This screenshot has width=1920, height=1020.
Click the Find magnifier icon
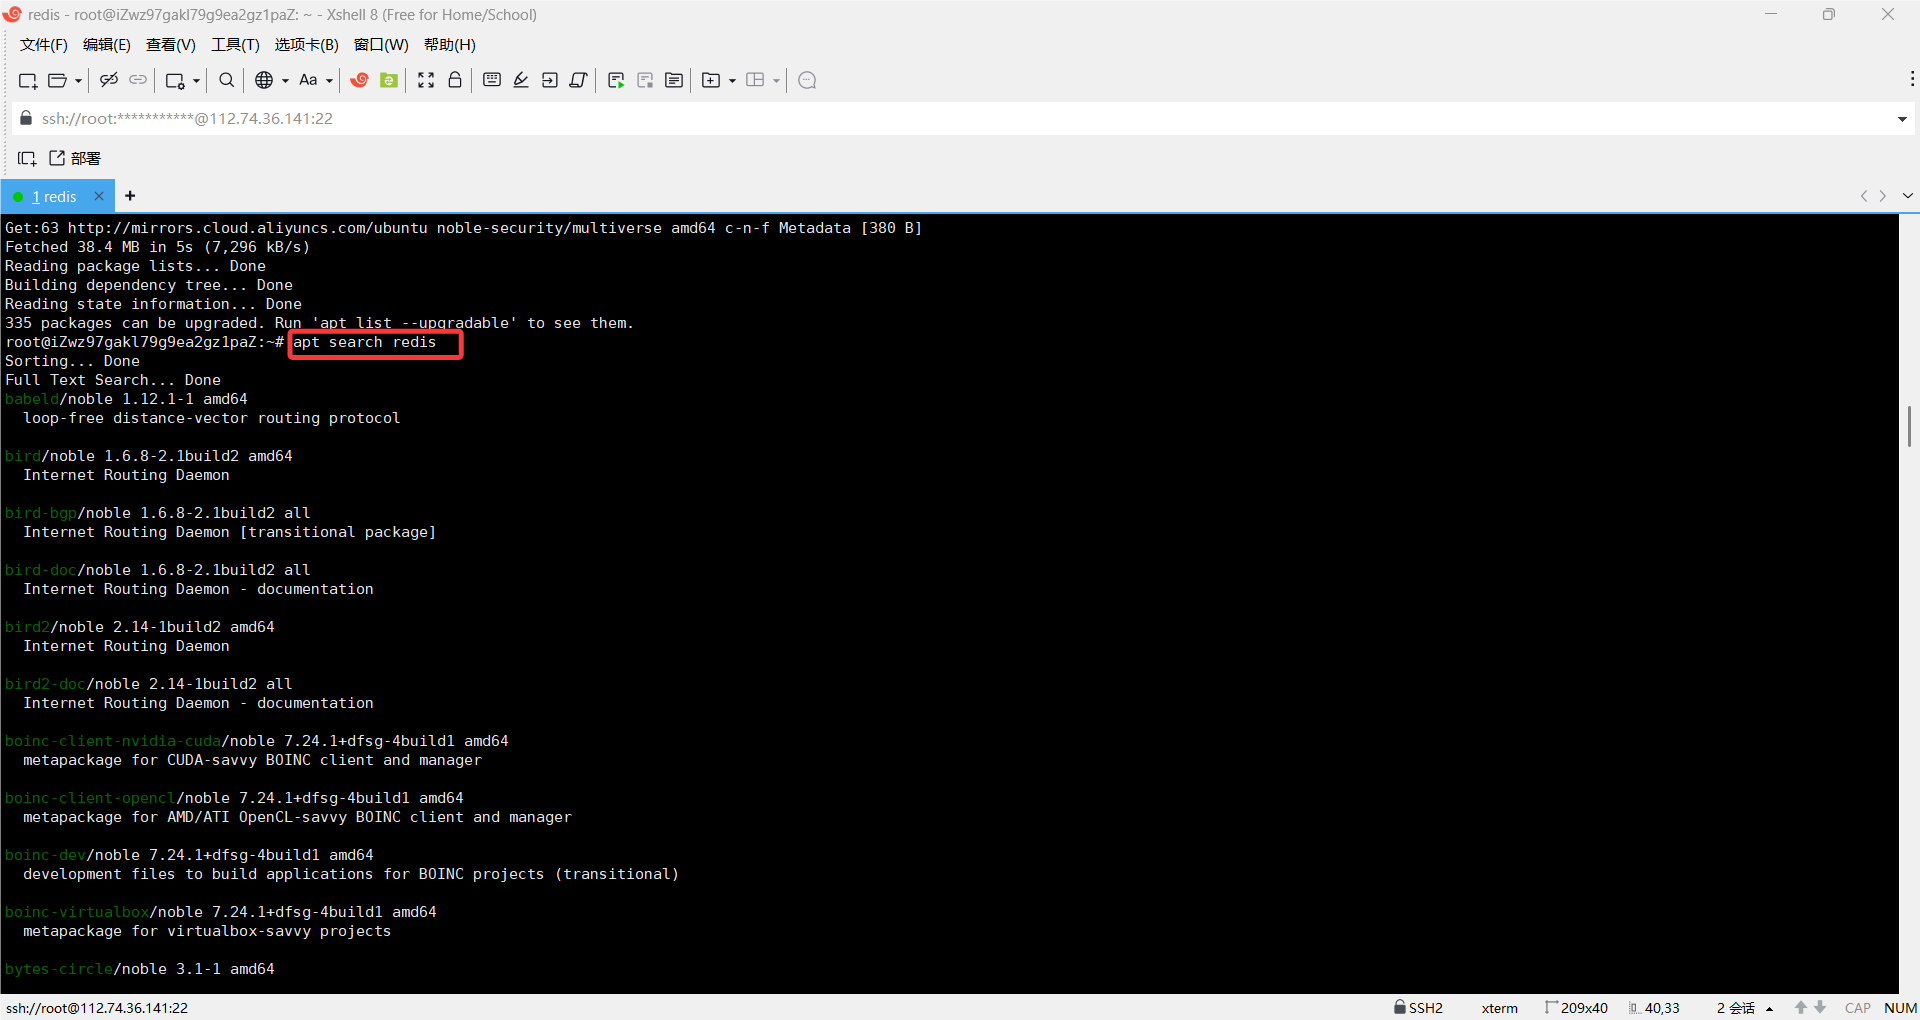coord(227,80)
